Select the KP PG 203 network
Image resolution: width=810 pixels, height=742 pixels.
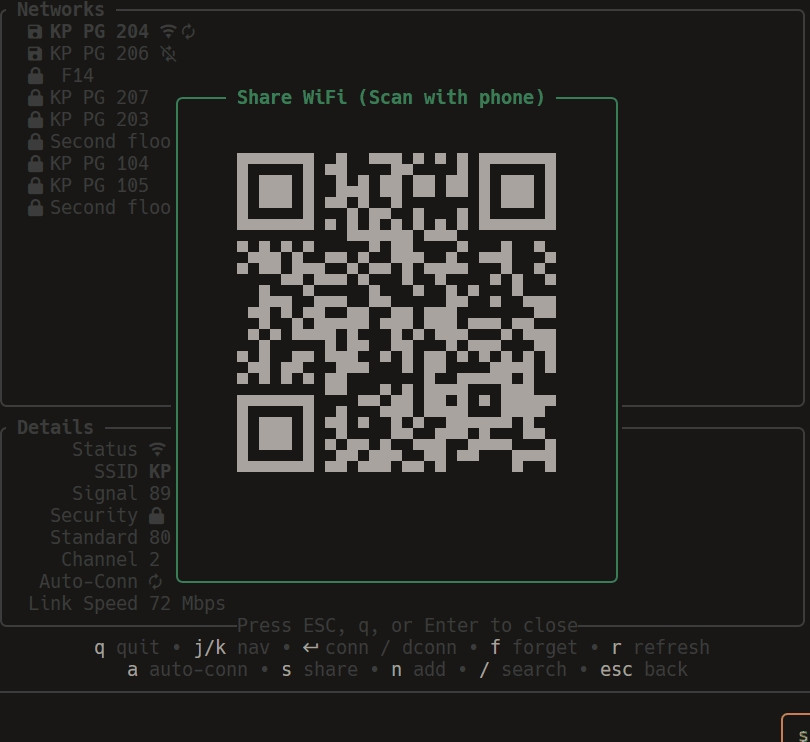coord(88,120)
